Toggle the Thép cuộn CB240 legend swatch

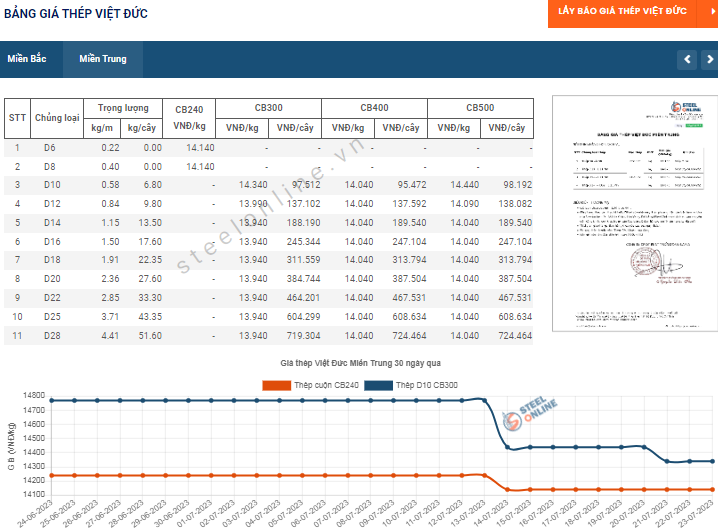pos(276,385)
